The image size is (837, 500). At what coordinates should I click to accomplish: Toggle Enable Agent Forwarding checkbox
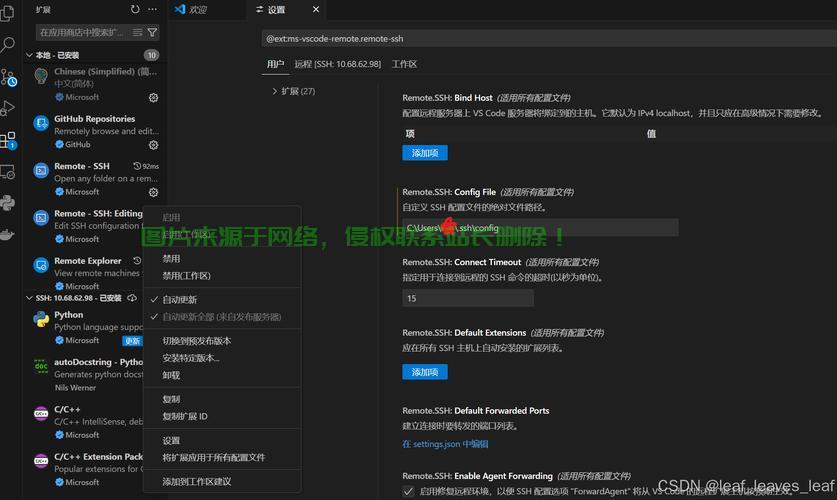[x=408, y=491]
